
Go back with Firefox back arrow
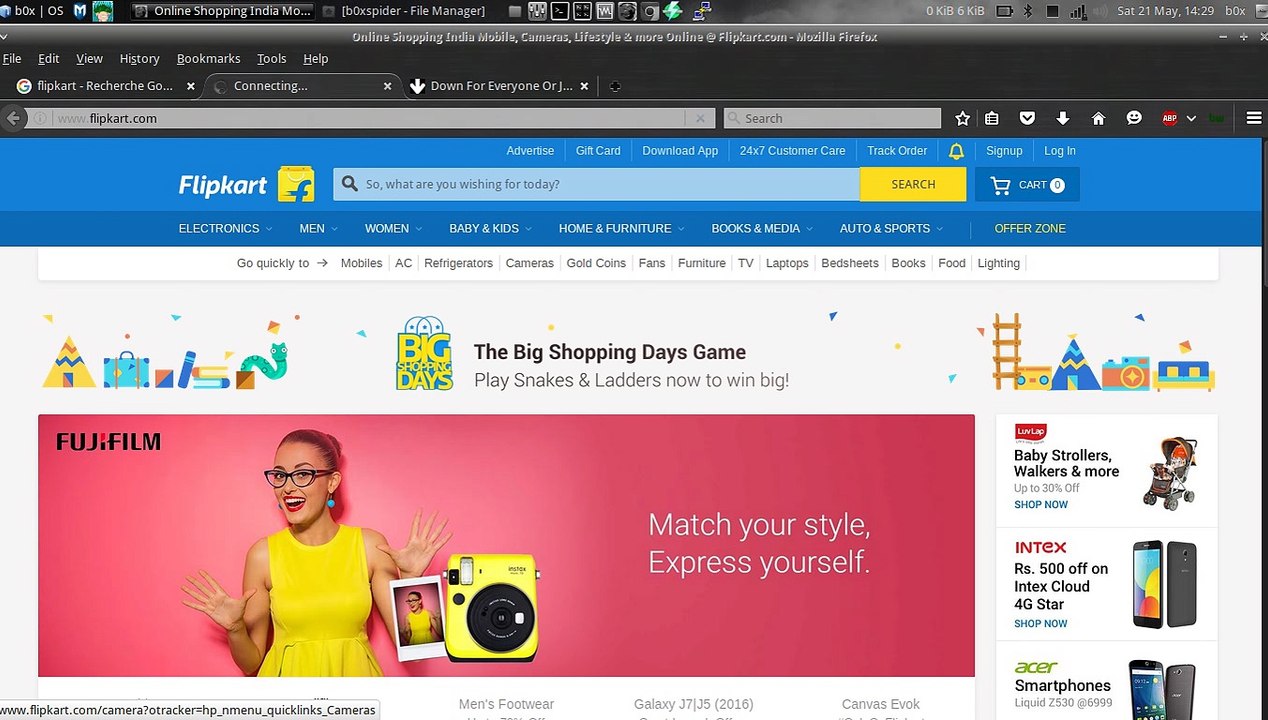[13, 118]
